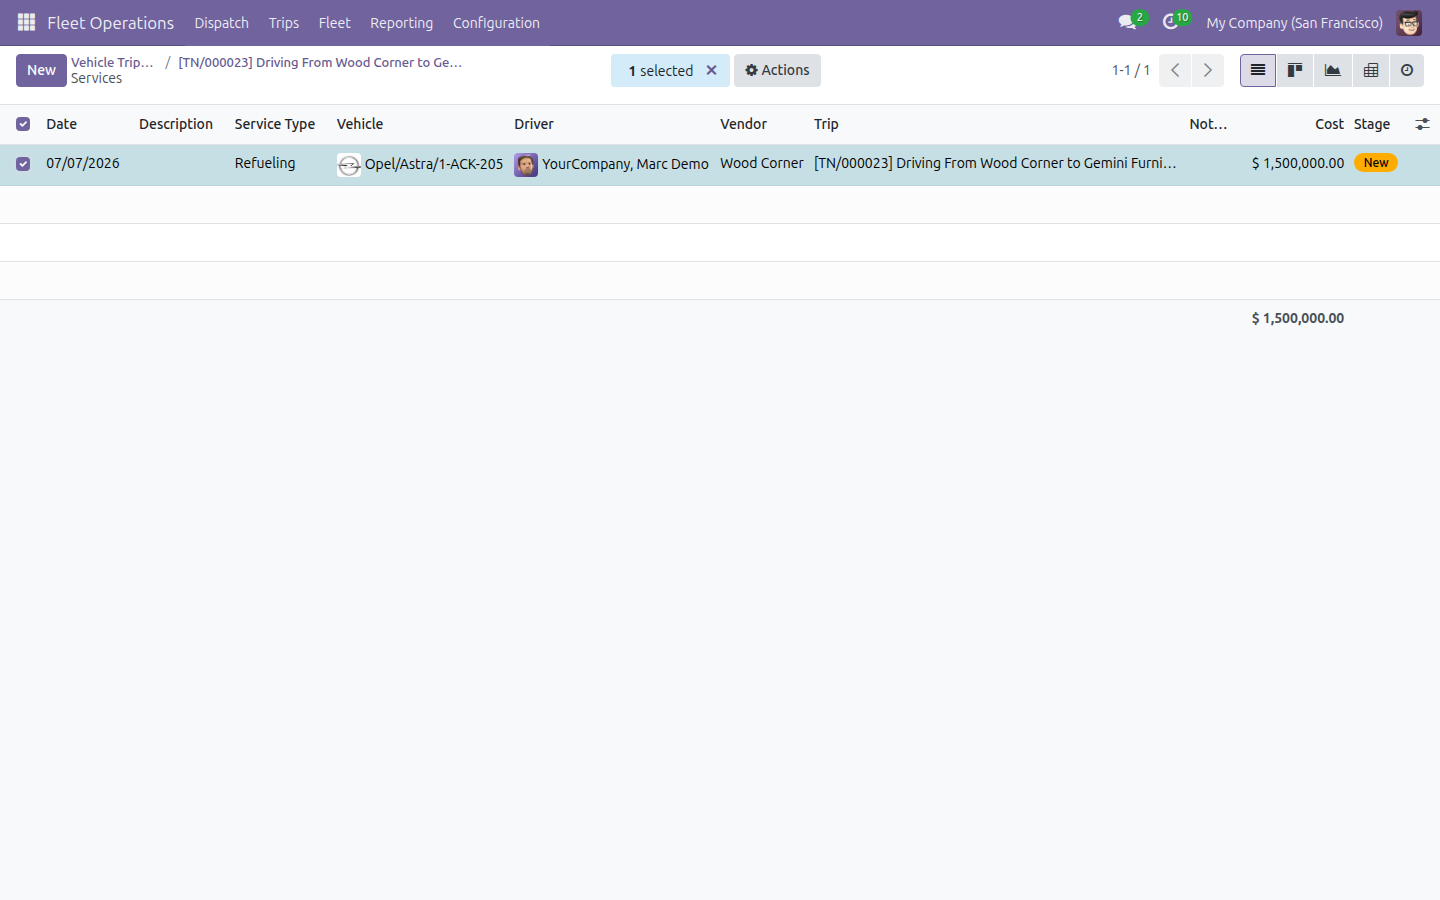The width and height of the screenshot is (1440, 900).
Task: Click YourCompany, Marc Demo driver cell
Action: click(625, 164)
